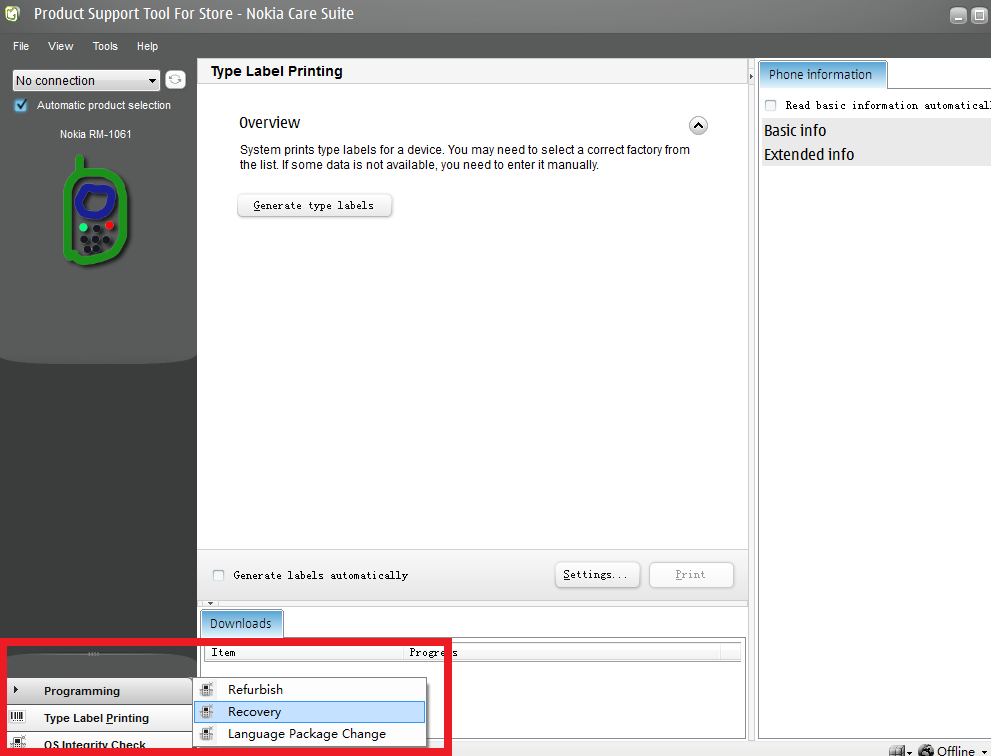
Task: Click the refresh connection icon
Action: pos(175,80)
